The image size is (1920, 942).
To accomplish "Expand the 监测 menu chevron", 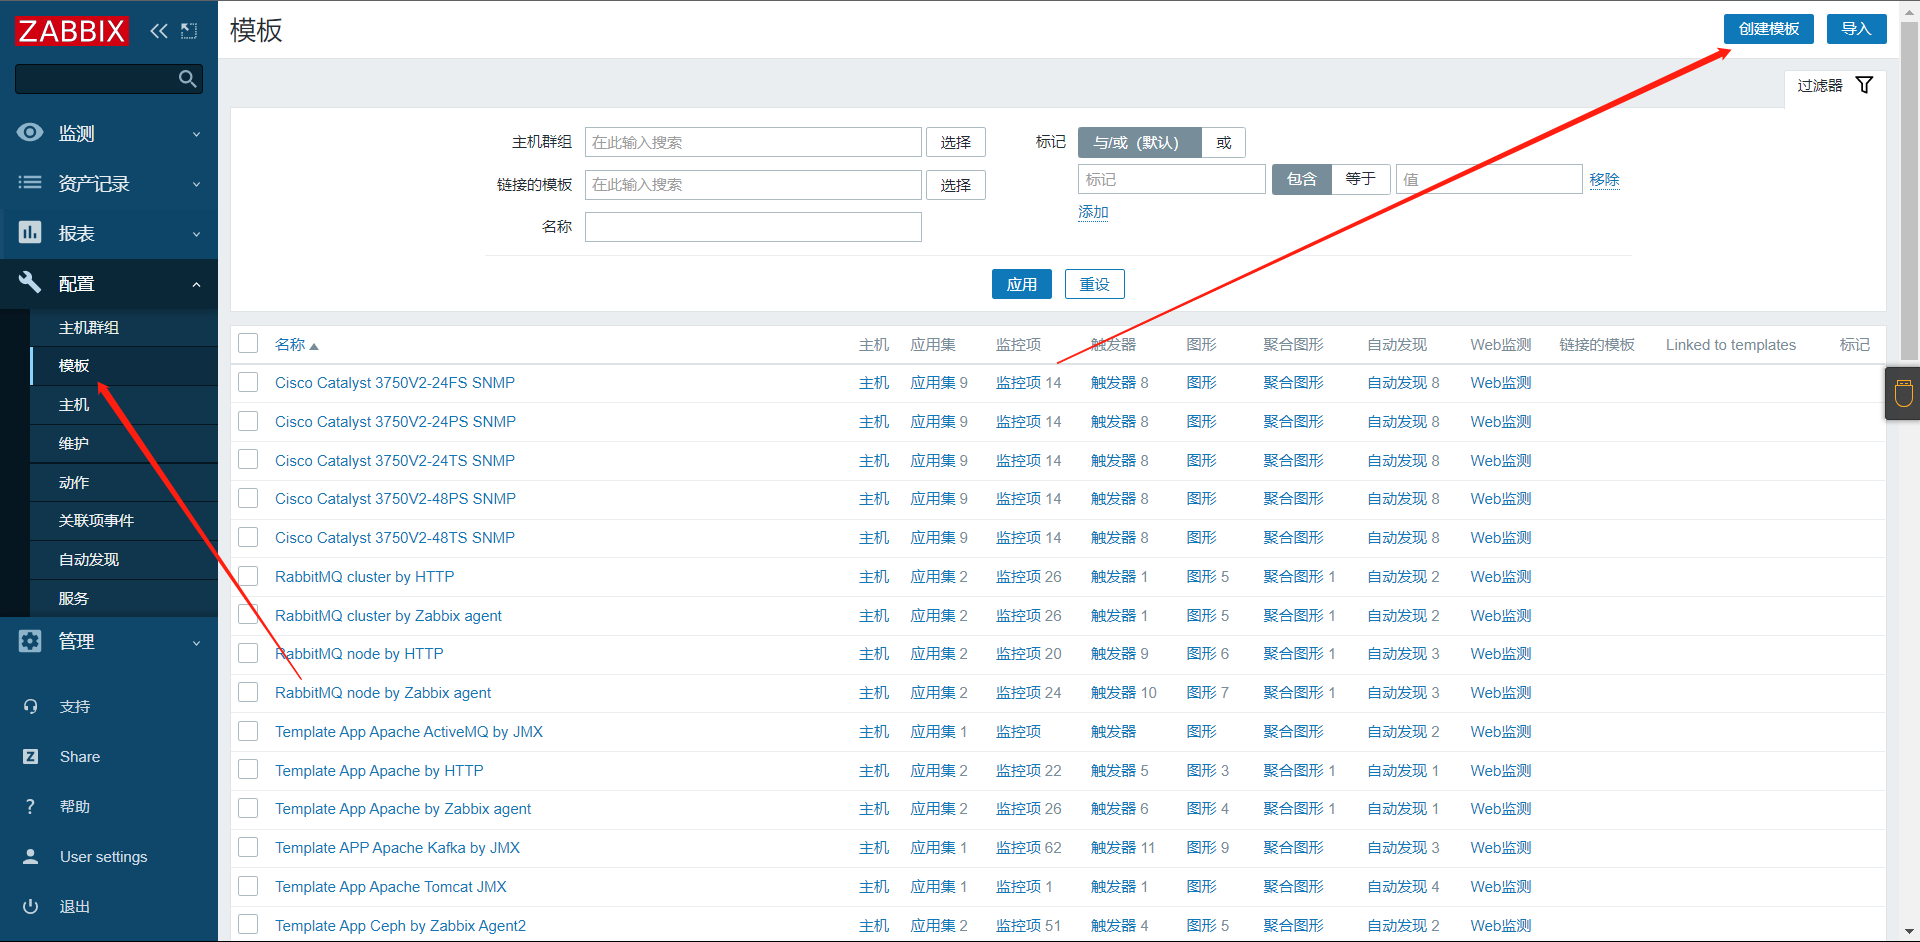I will point(196,134).
